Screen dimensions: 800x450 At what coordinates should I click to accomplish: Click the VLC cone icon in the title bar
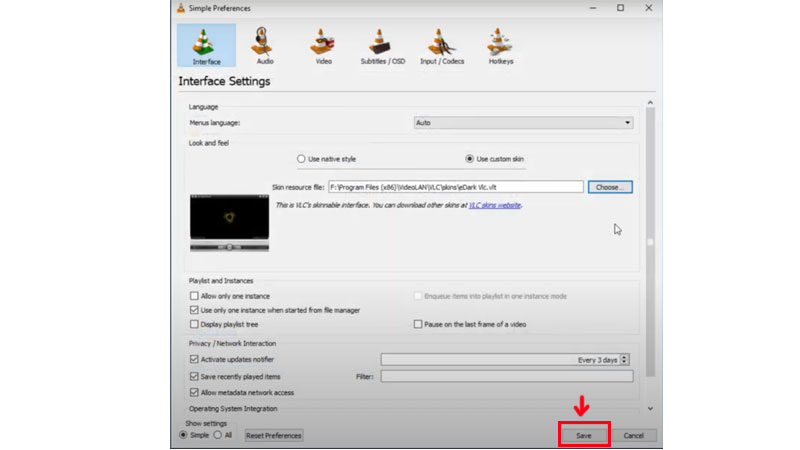coord(181,8)
